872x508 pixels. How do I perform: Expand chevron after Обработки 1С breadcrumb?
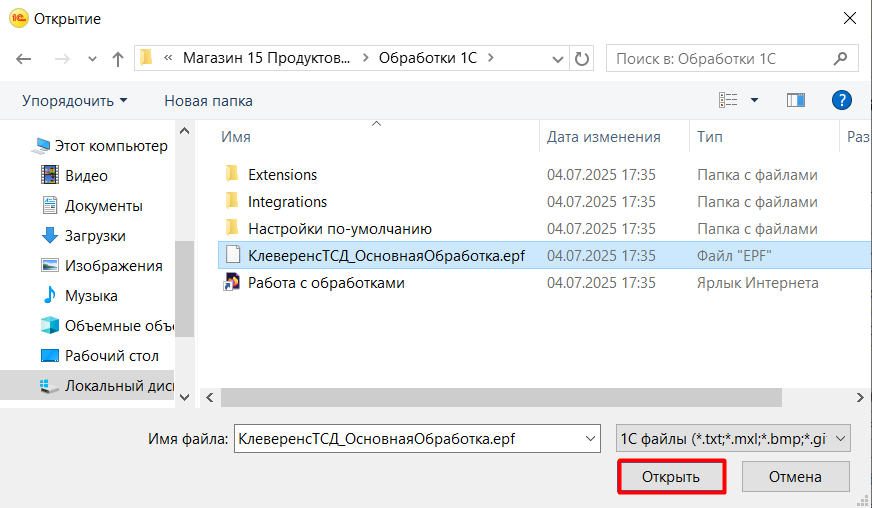490,58
